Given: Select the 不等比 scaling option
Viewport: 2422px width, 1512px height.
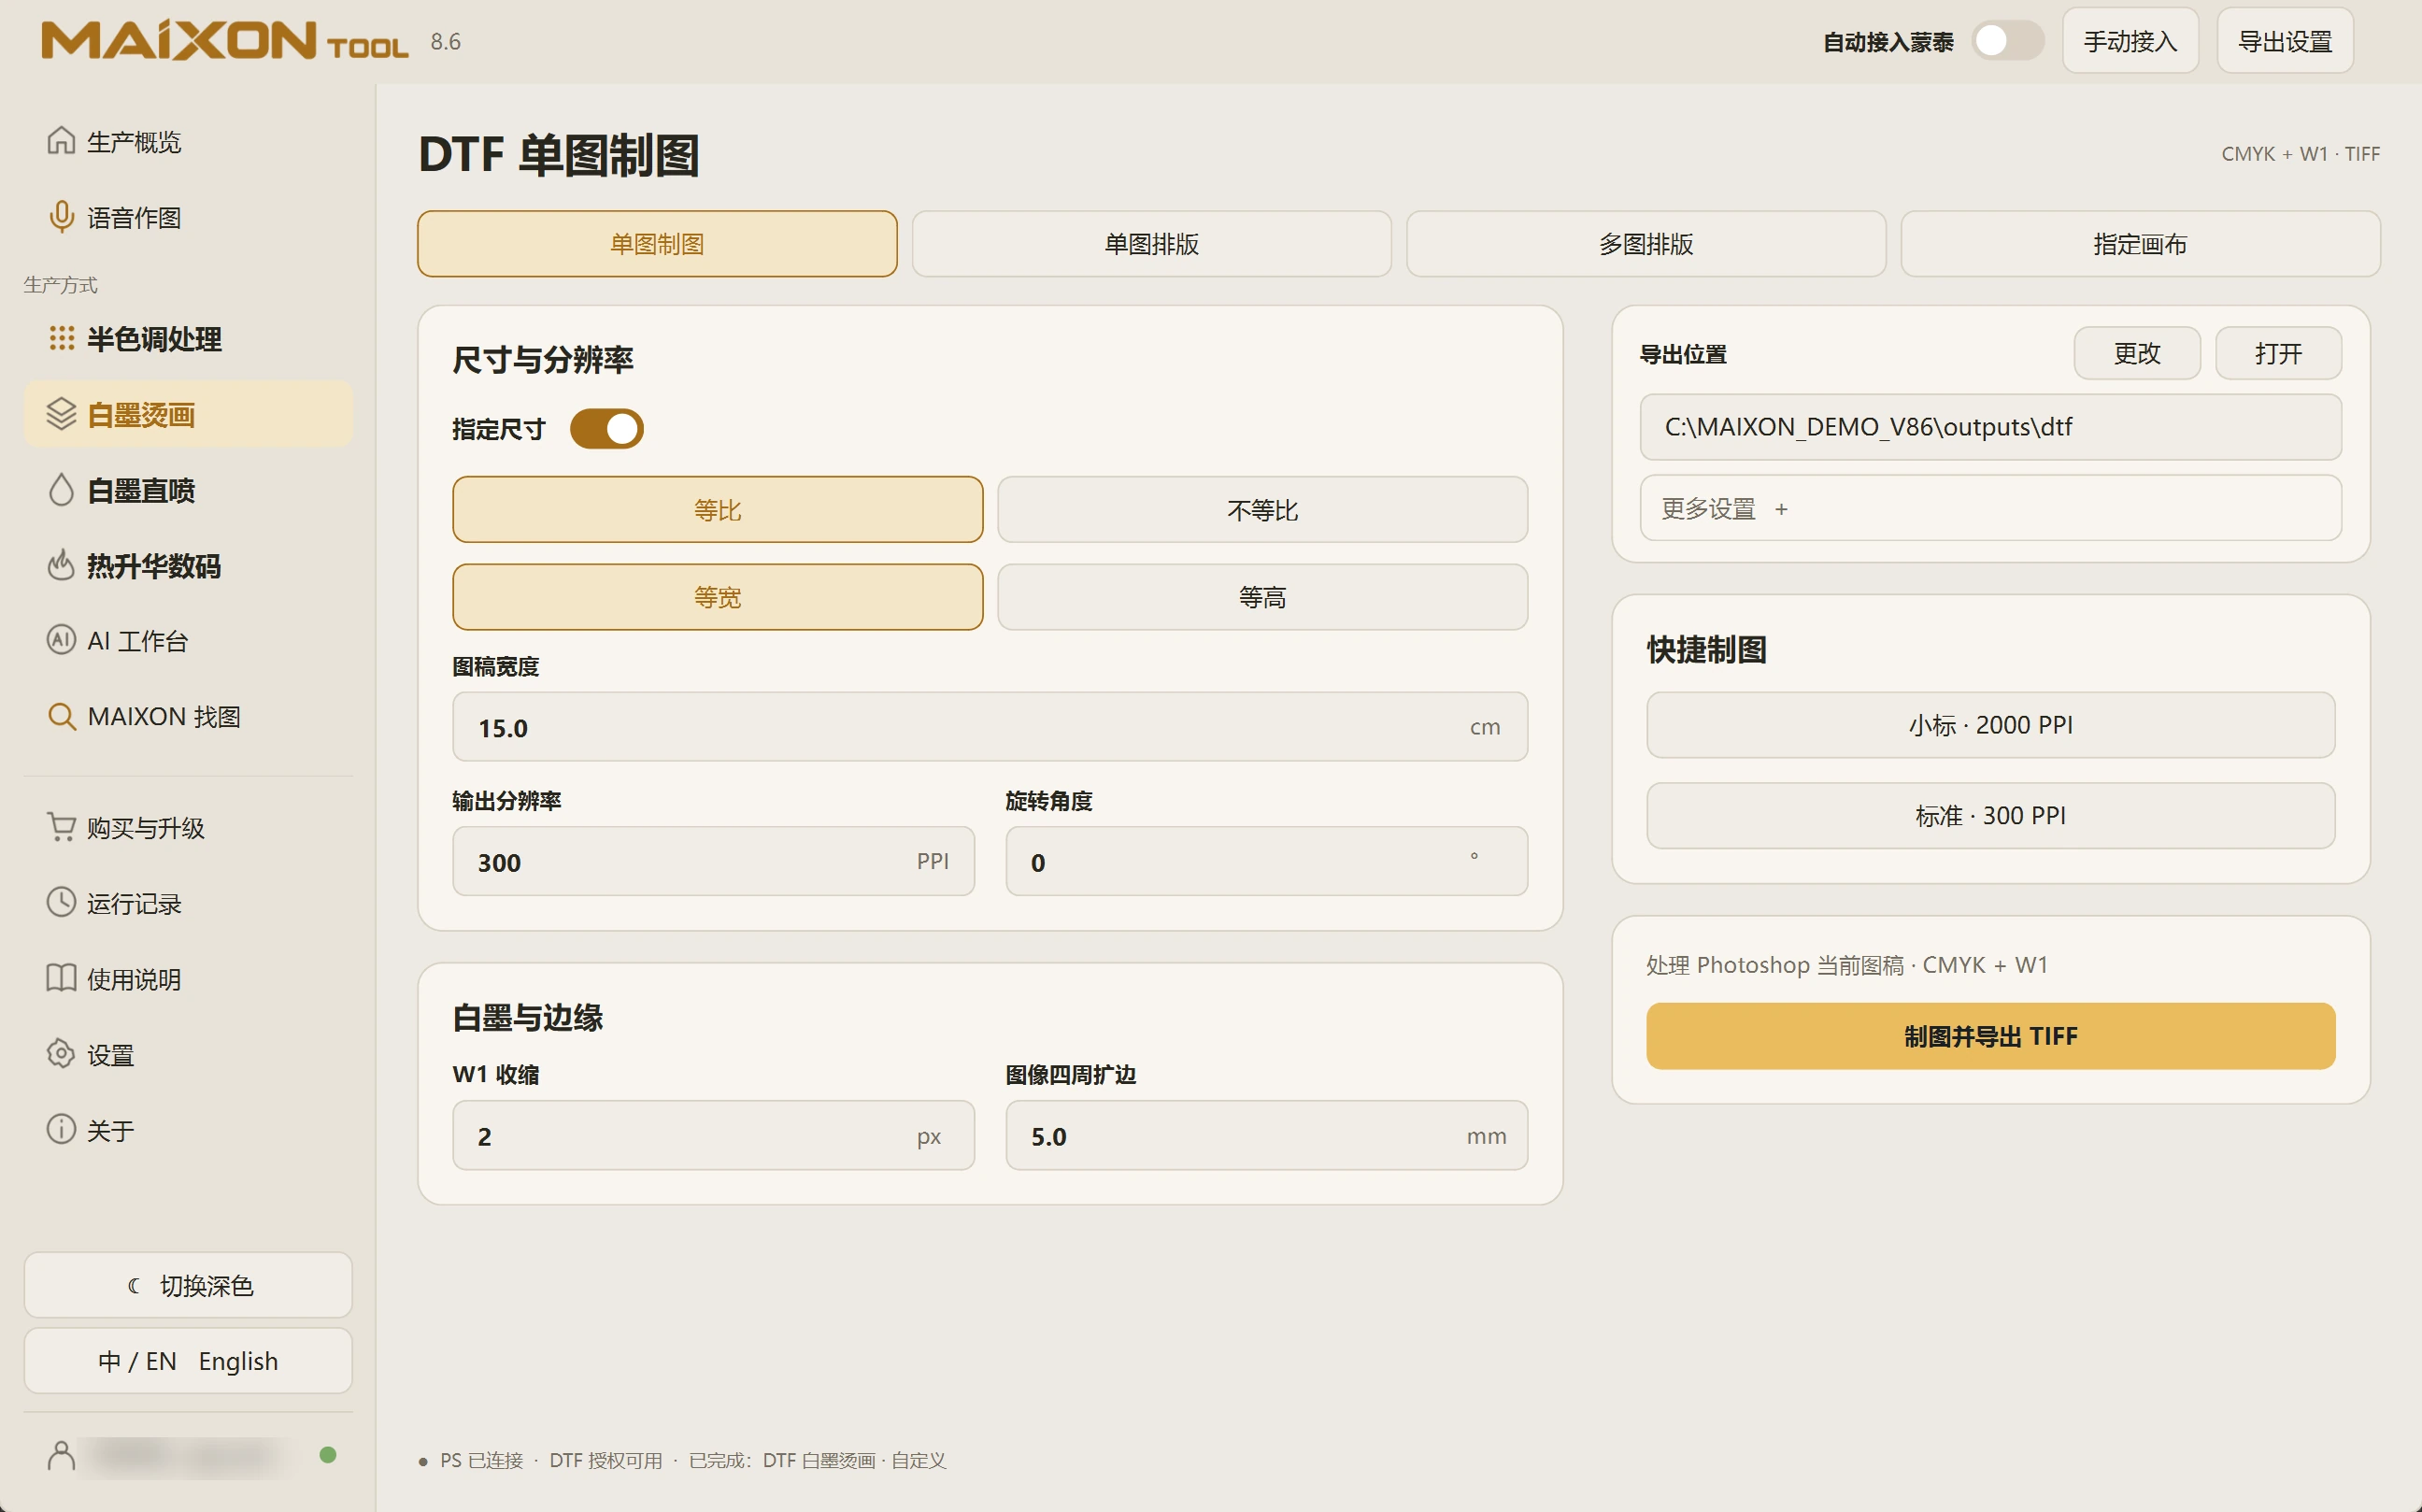Looking at the screenshot, I should 1262,510.
